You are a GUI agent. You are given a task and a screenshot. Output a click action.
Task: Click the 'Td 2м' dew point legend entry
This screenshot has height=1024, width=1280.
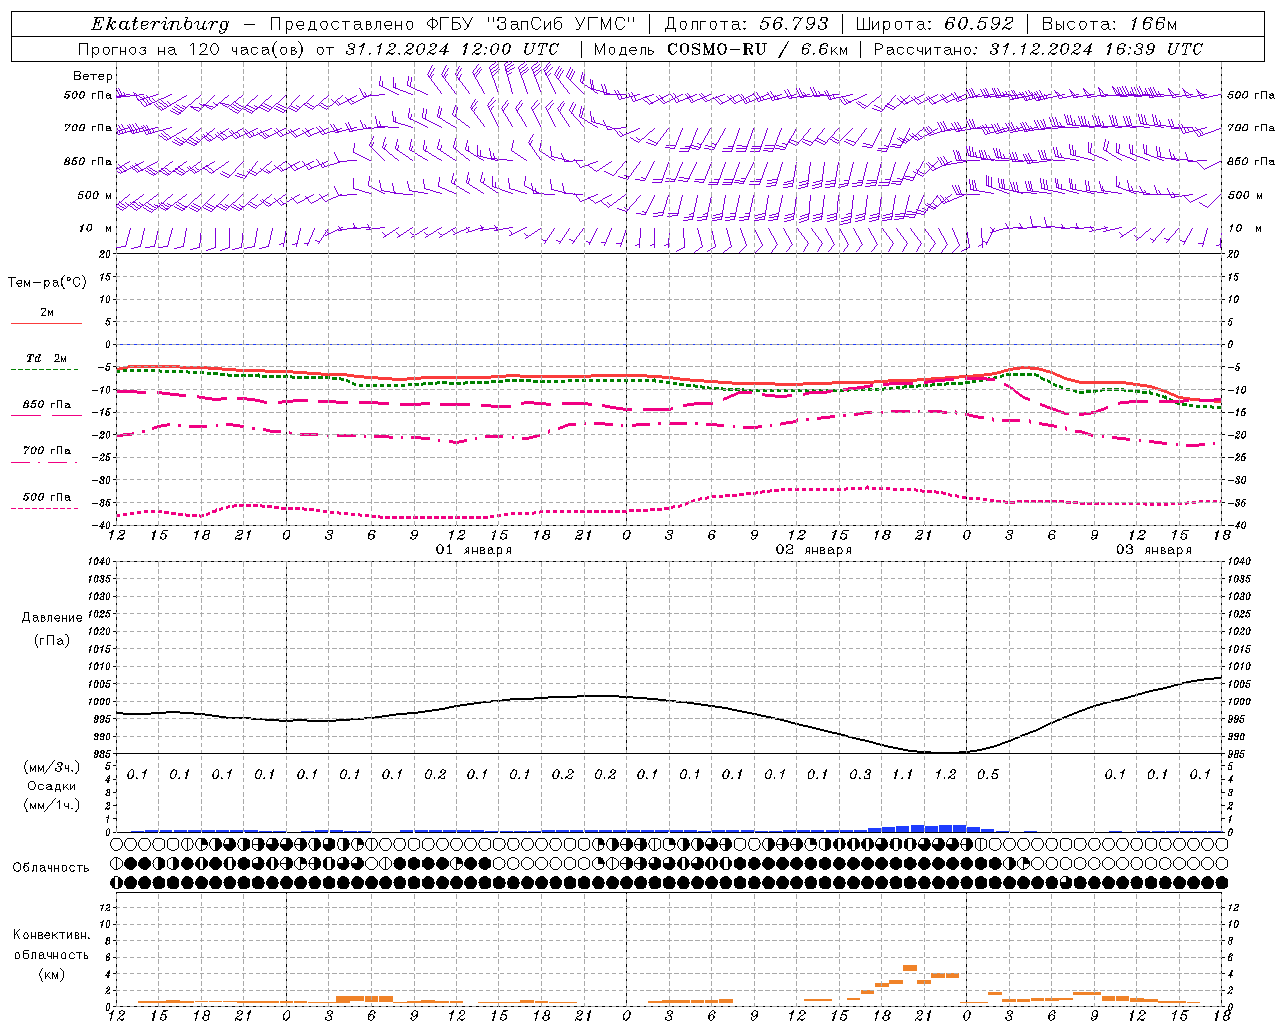[46, 358]
